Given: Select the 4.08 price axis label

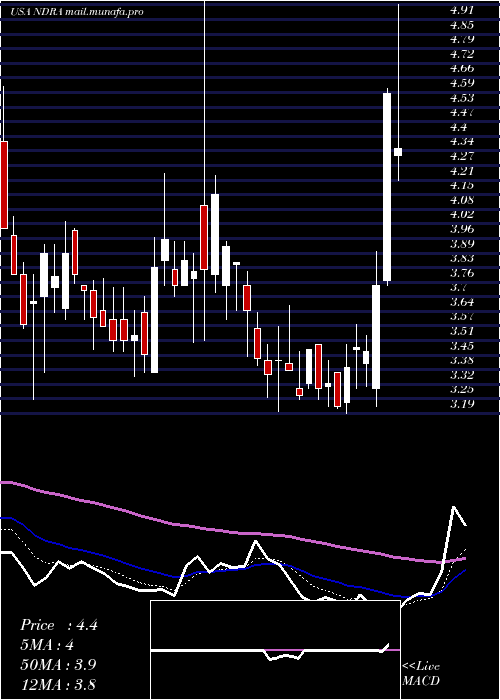Looking at the screenshot, I should (461, 200).
